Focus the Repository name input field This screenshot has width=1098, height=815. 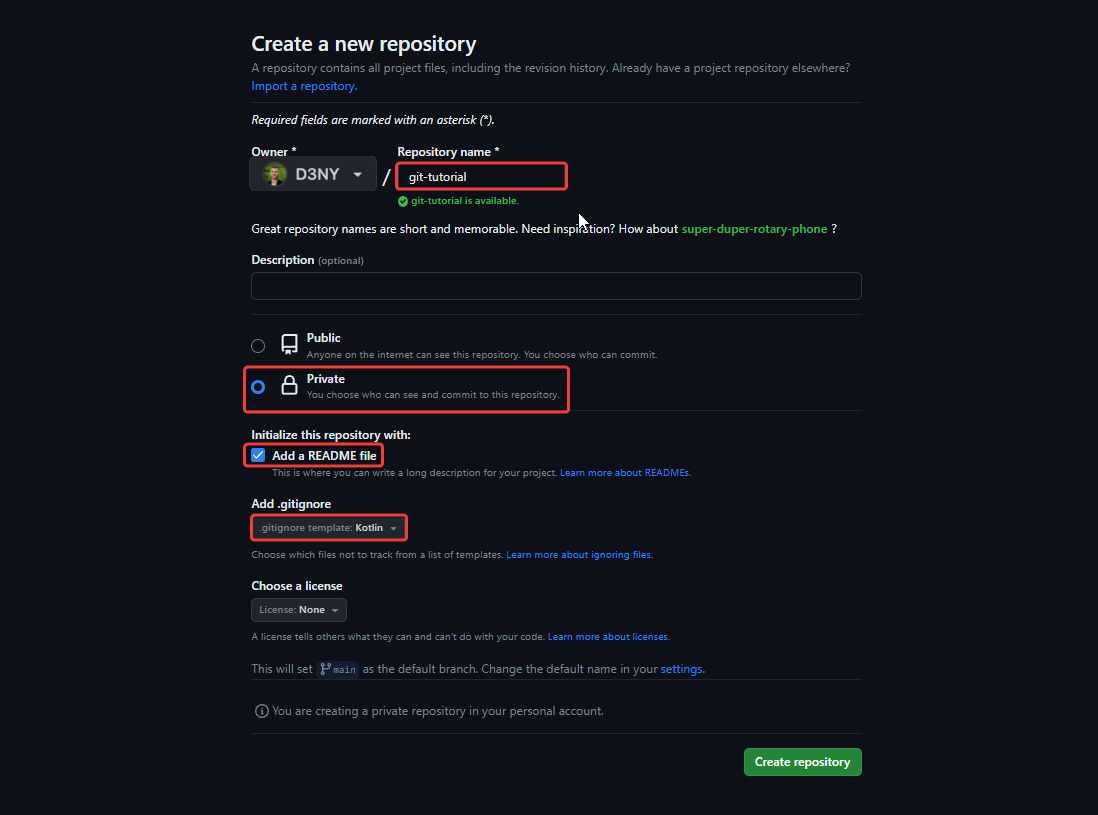point(482,177)
